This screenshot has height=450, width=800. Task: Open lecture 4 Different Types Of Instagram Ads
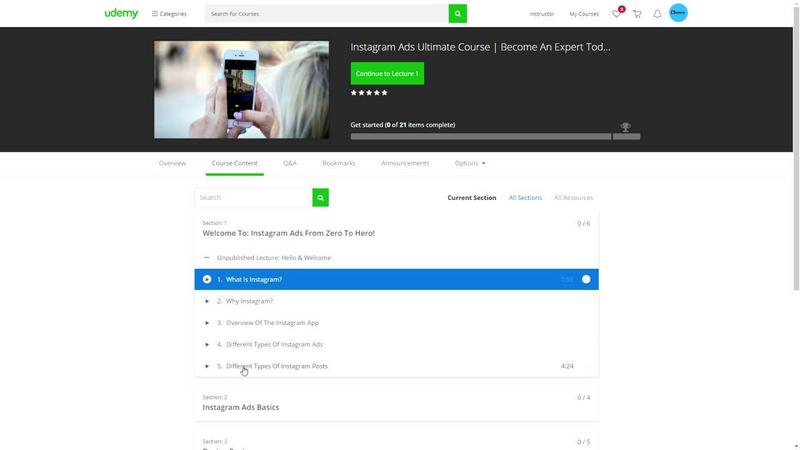click(274, 344)
